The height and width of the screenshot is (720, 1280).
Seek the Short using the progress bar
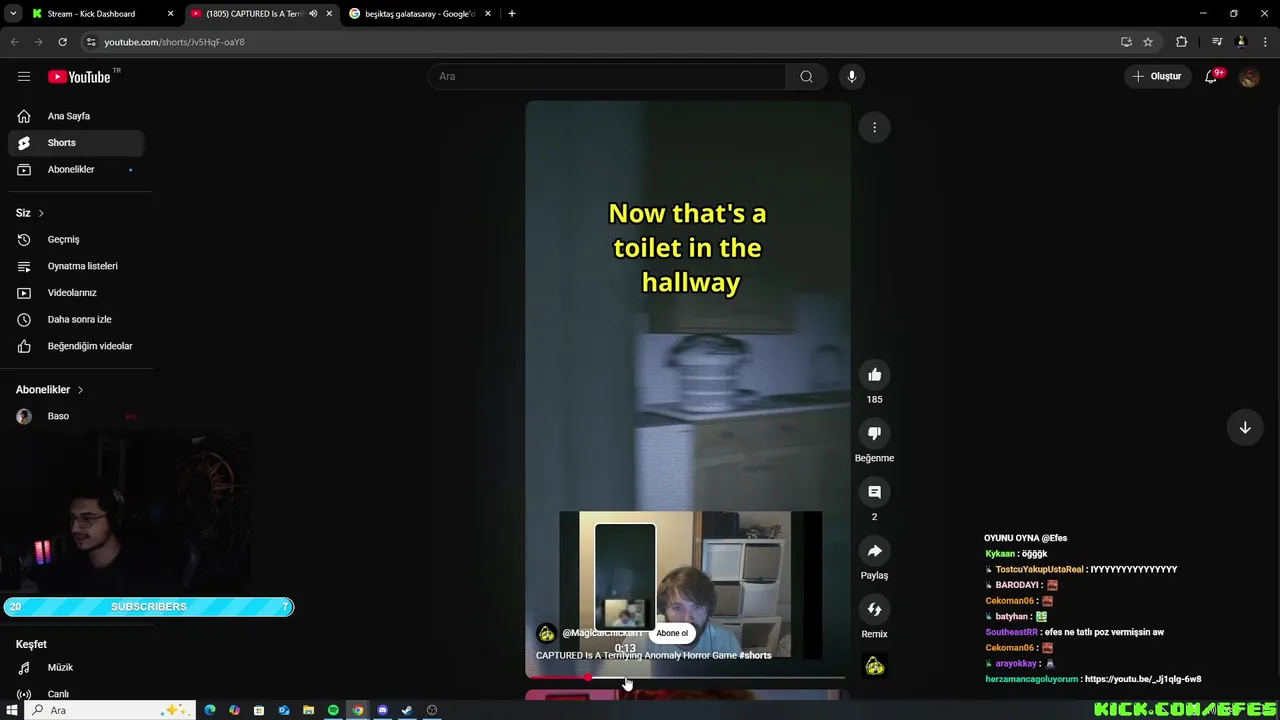pos(686,678)
